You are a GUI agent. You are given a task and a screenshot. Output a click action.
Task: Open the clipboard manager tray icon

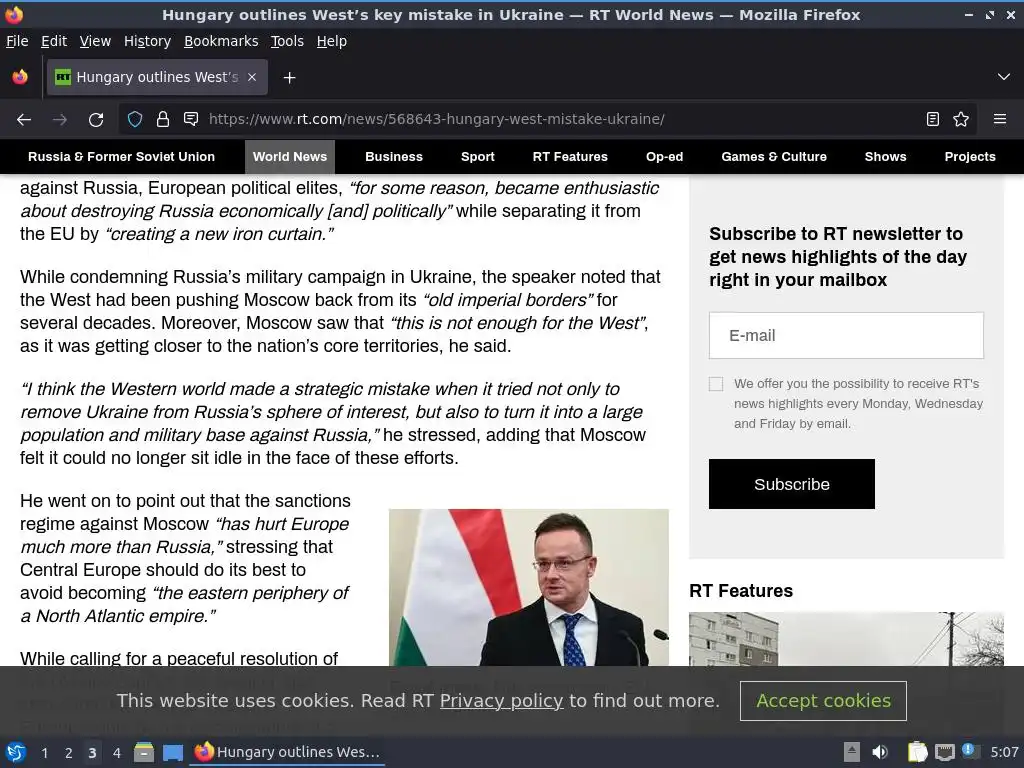tap(917, 752)
